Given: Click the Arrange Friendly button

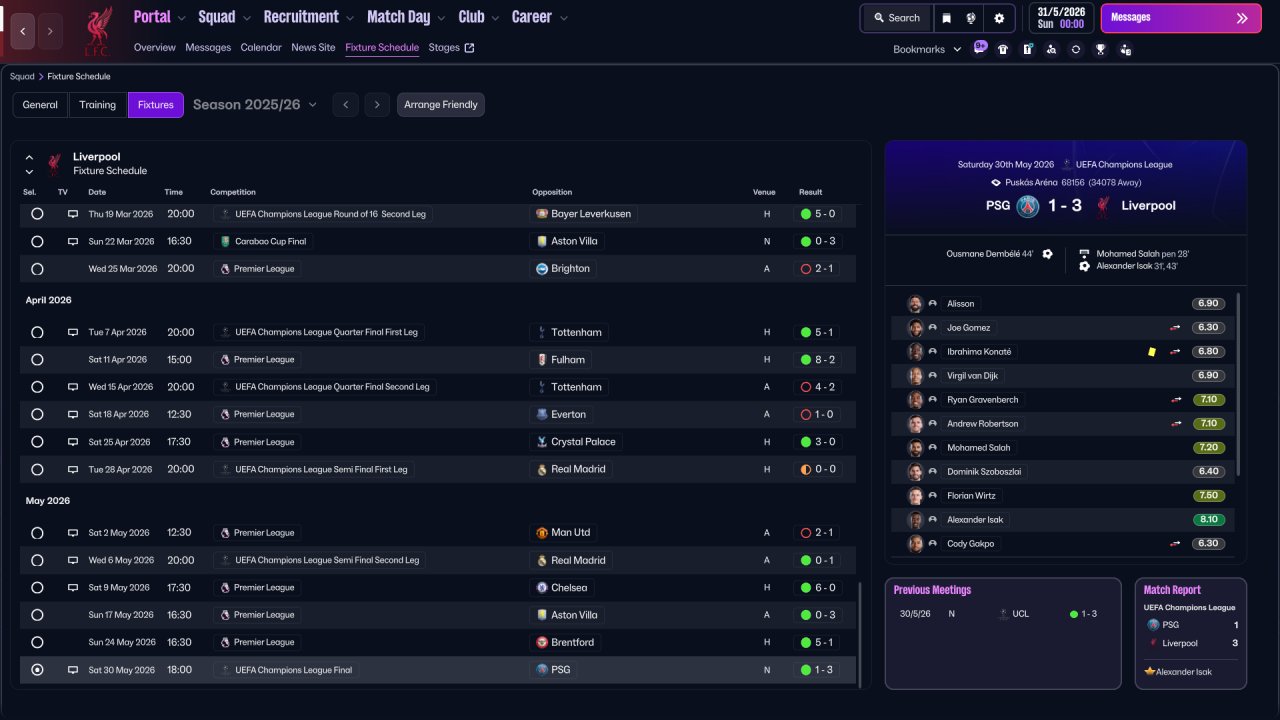Looking at the screenshot, I should click(x=441, y=105).
